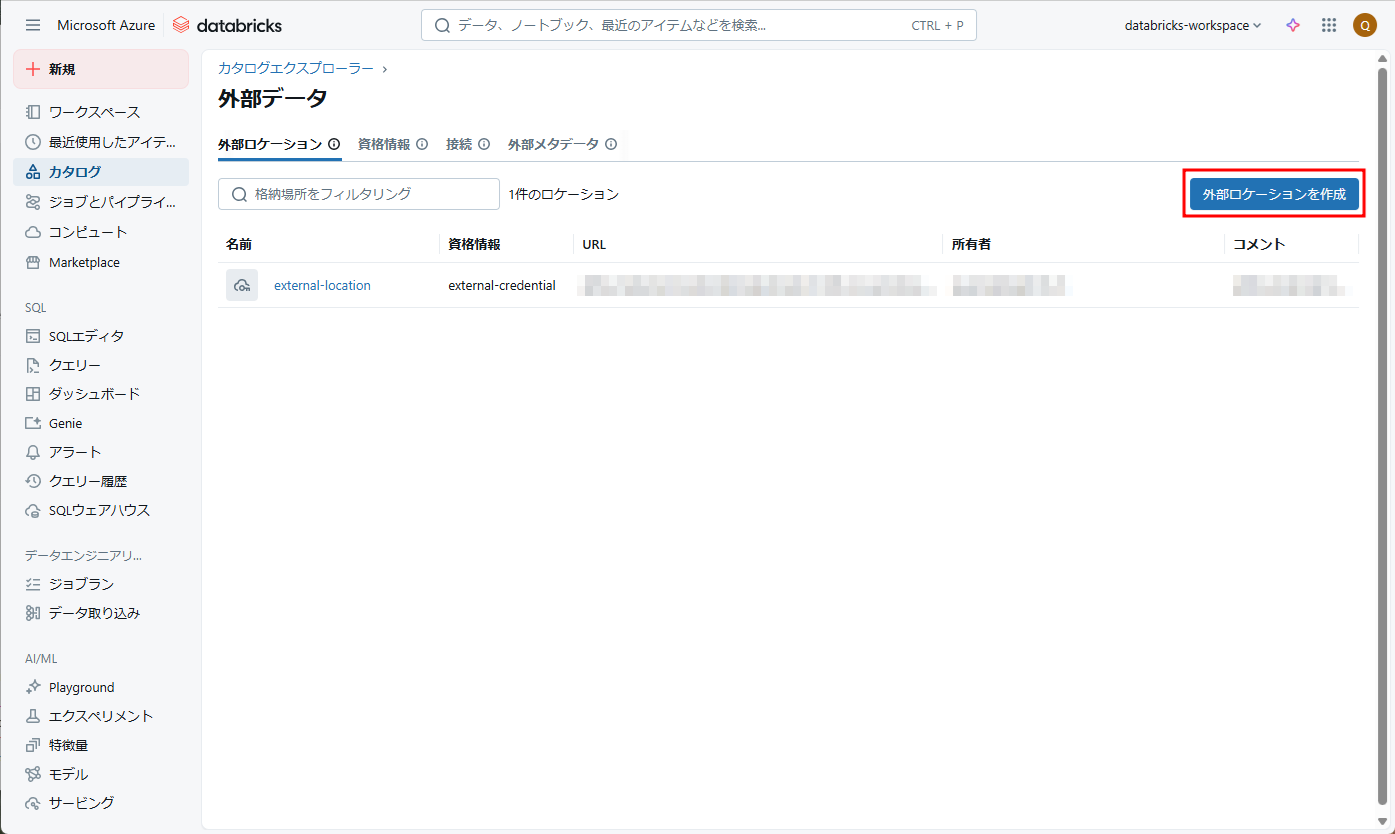Viewport: 1395px width, 834px height.
Task: Click the external-location row icon
Action: 242,285
